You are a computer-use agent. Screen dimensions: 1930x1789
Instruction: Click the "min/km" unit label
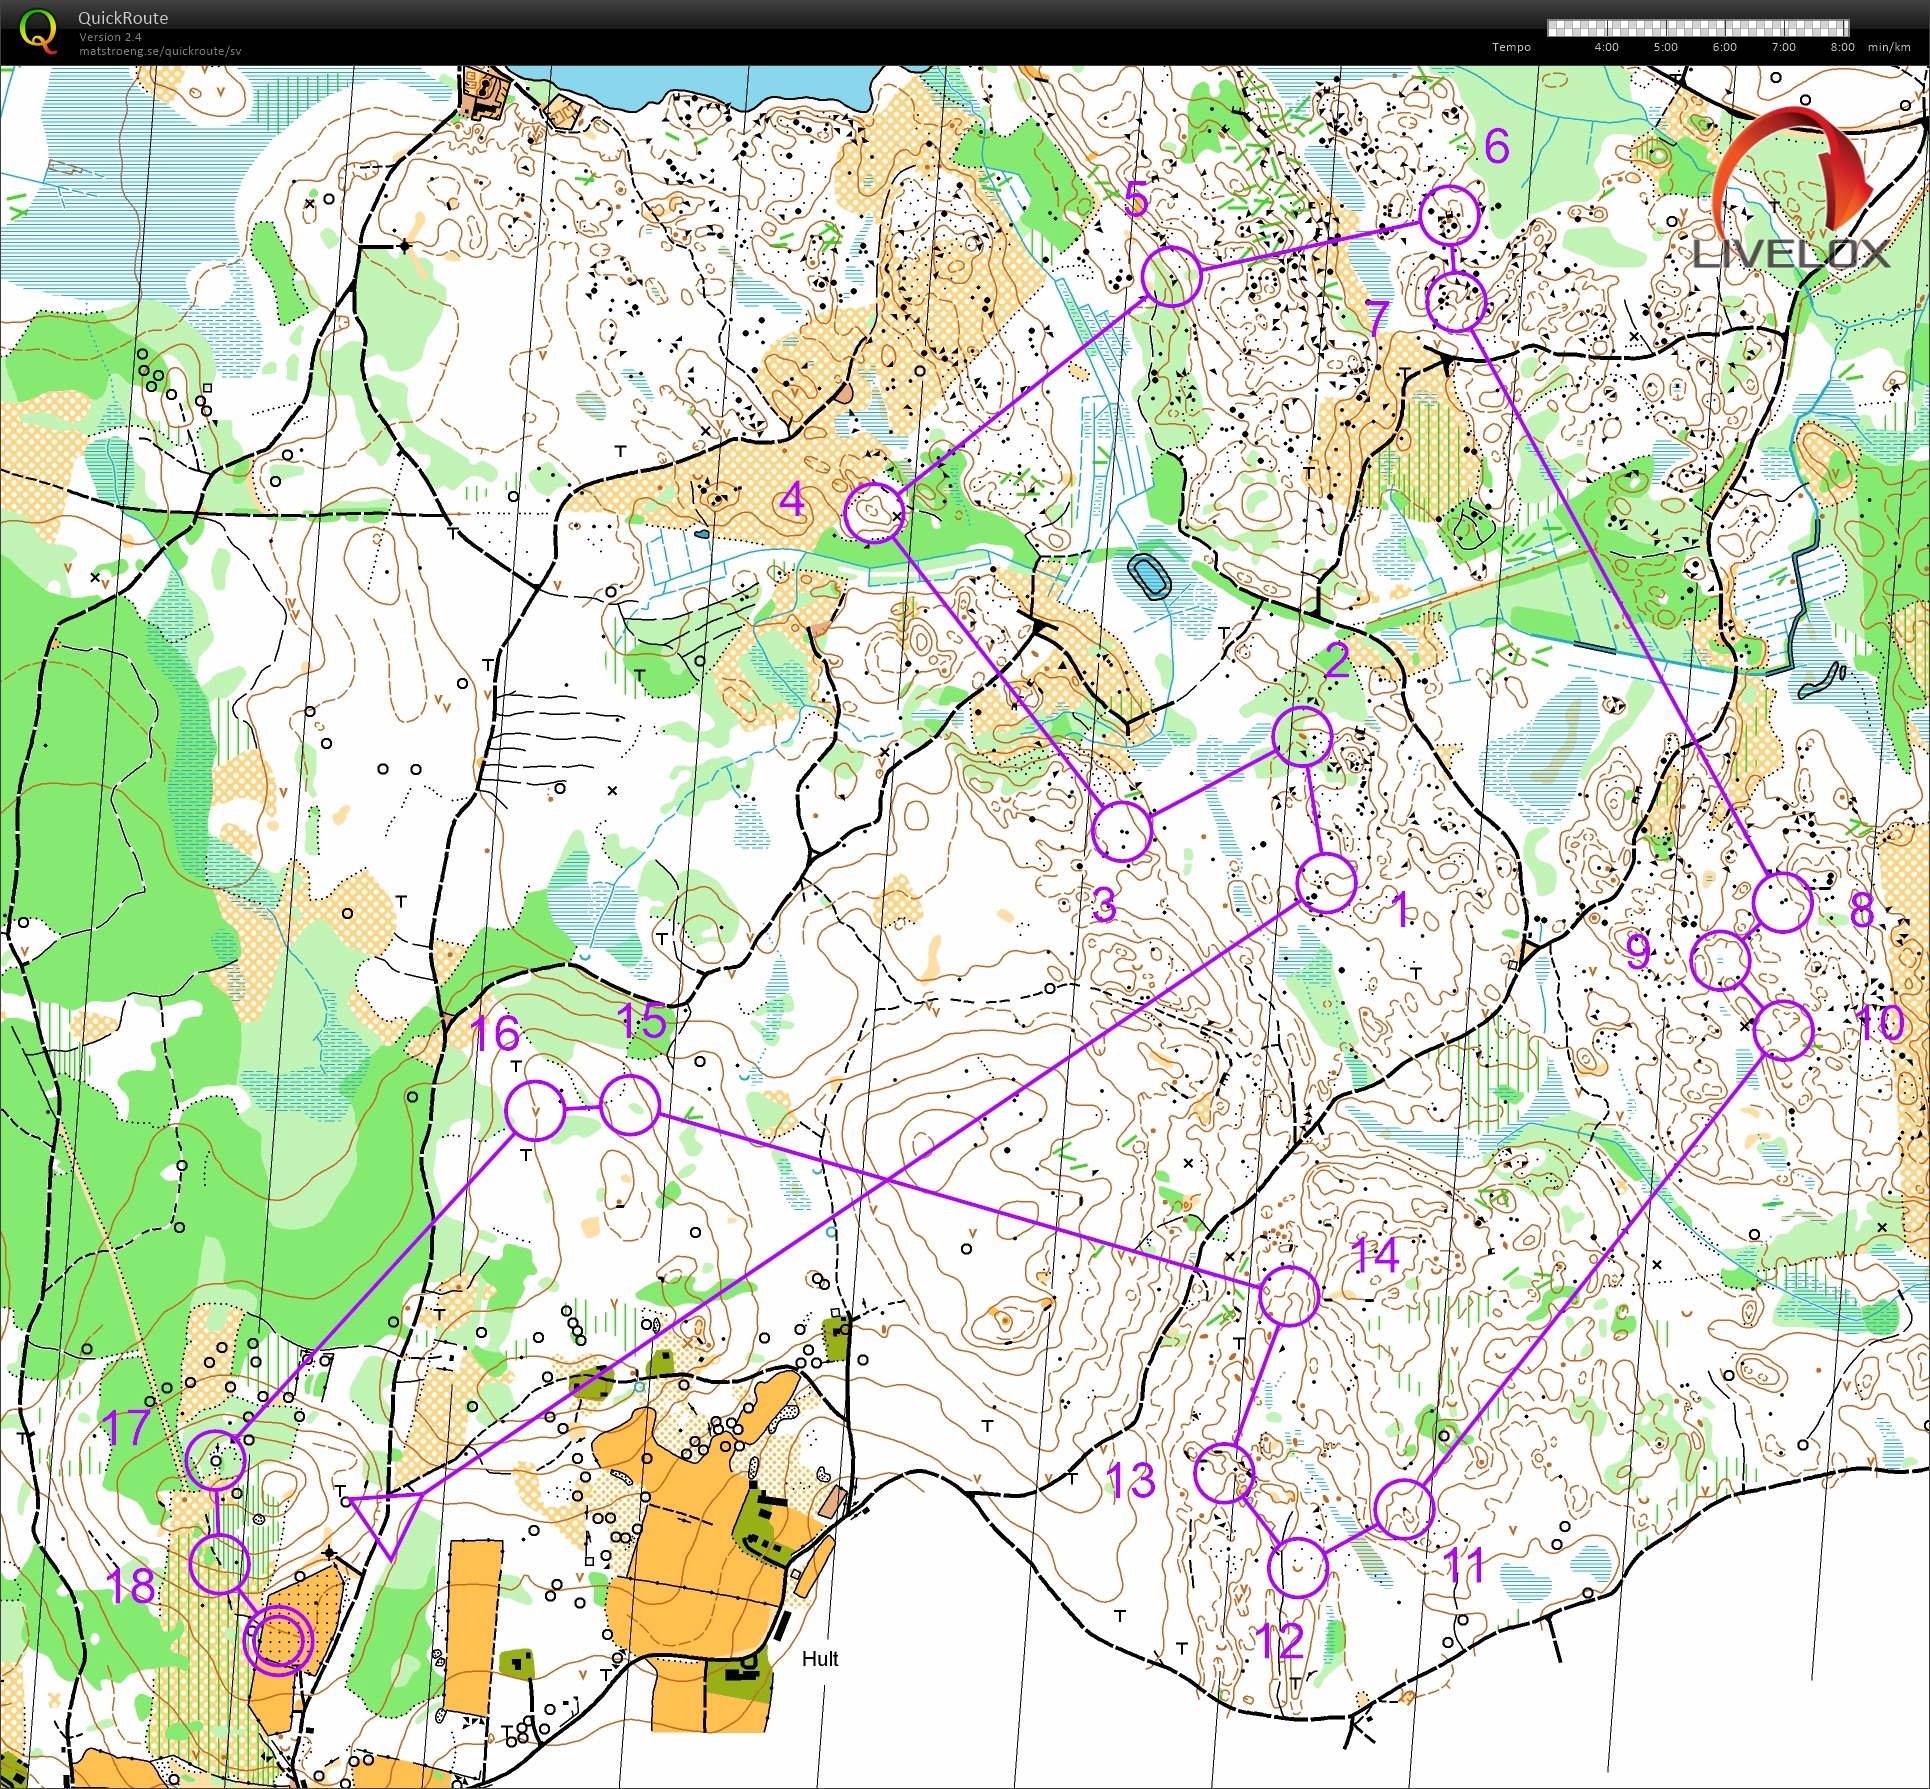point(1889,47)
